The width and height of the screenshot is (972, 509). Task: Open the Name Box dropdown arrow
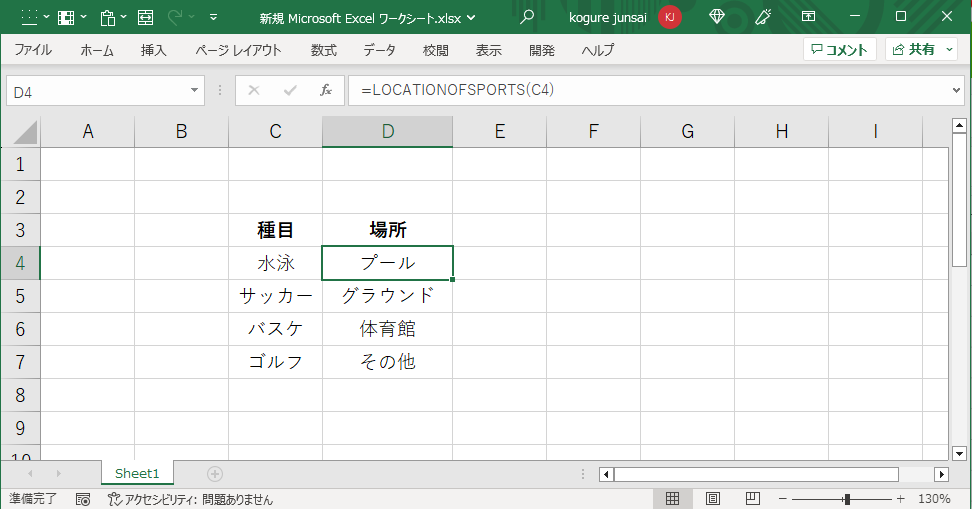(194, 91)
